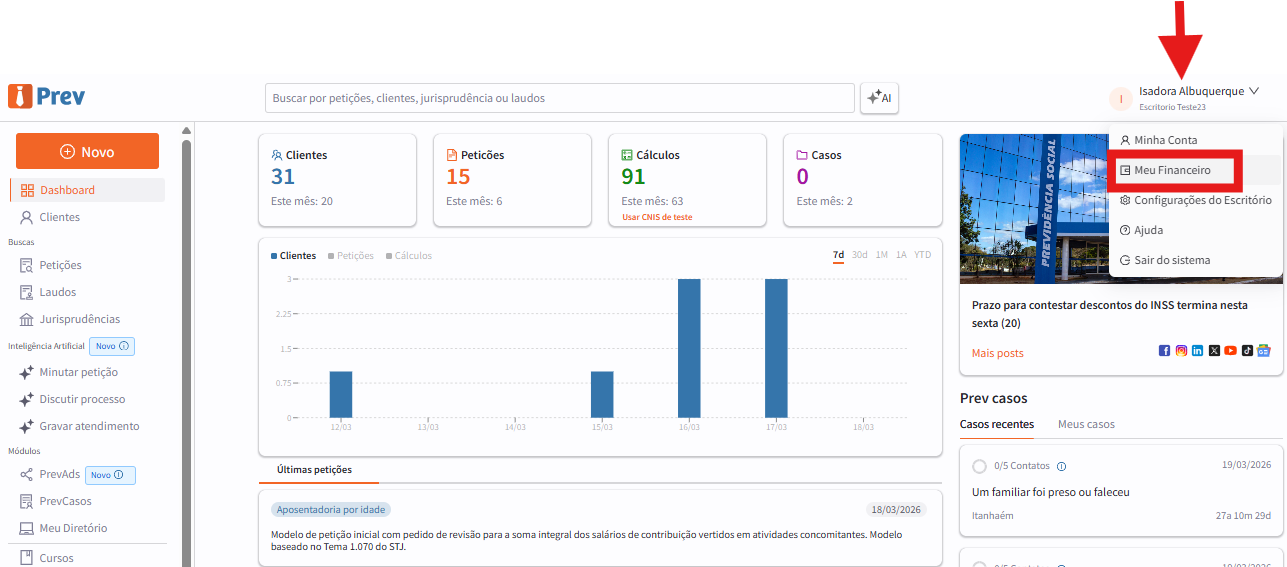This screenshot has width=1287, height=567.
Task: Click the info icon in the PrevAds Novo badge
Action: [x=118, y=475]
